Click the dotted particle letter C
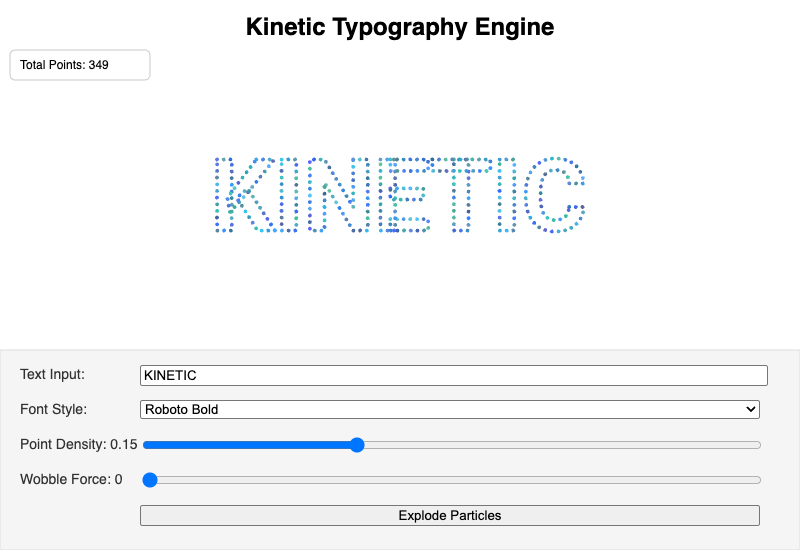 point(555,195)
